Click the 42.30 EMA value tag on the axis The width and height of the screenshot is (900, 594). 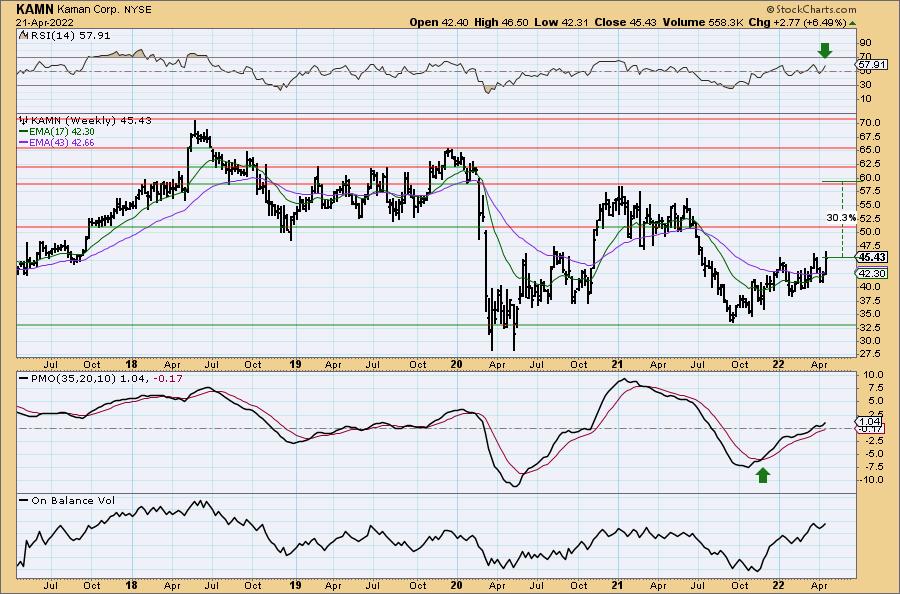pos(872,274)
